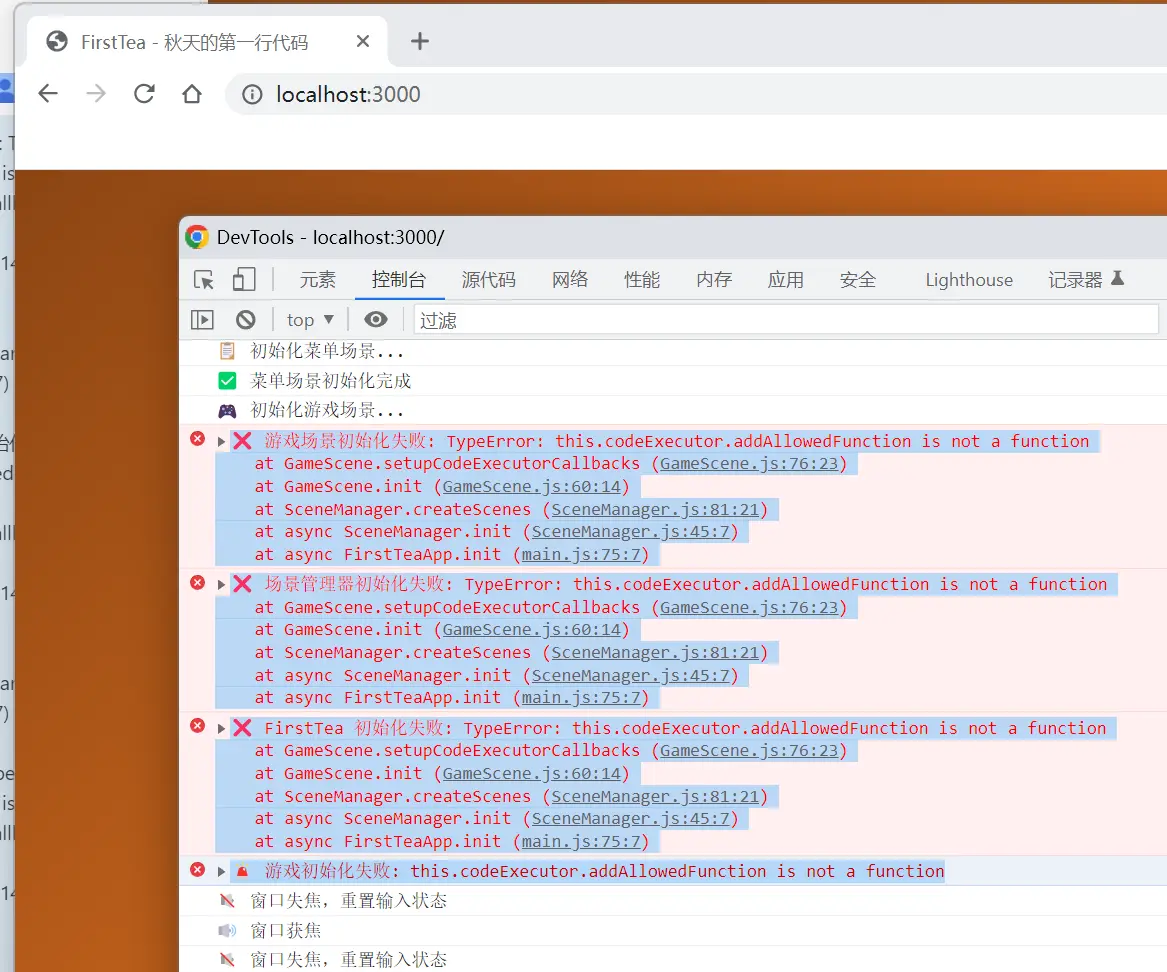Click the inspect element picker icon
Viewport: 1167px width, 972px height.
pyautogui.click(x=204, y=280)
